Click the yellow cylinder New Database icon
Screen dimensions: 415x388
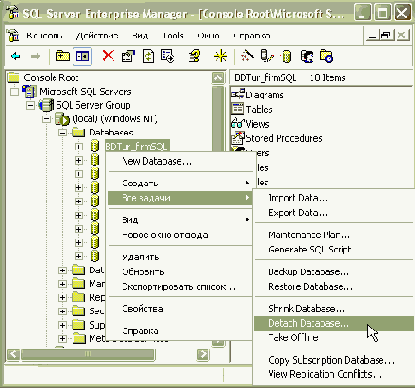(286, 56)
